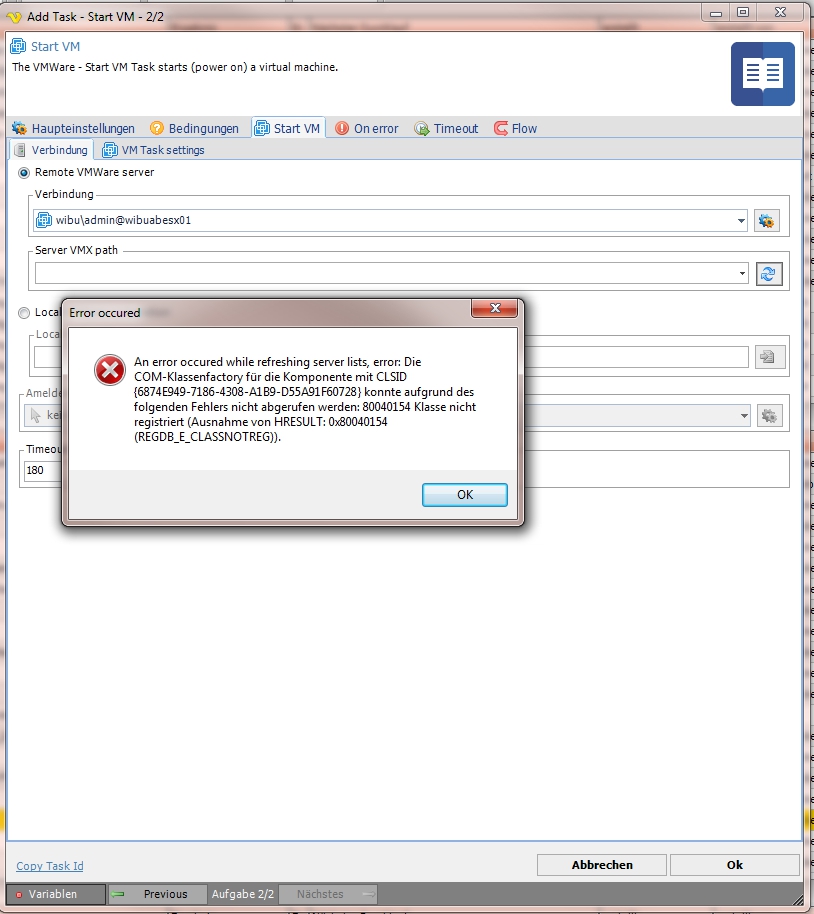Click the blue help book icon
This screenshot has width=814, height=914.
762,74
